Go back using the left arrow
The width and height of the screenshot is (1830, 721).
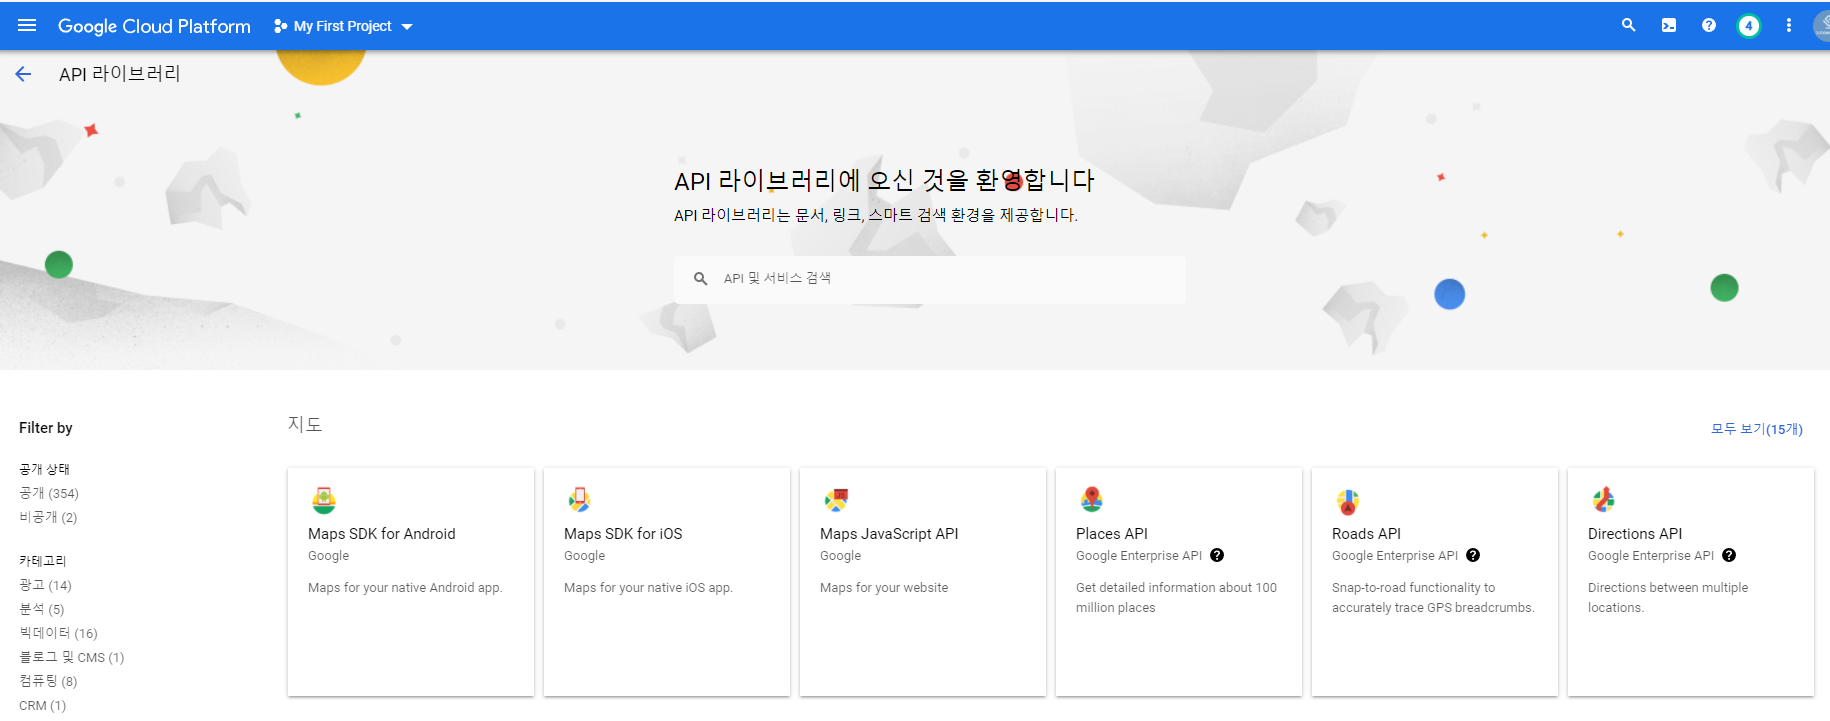click(x=24, y=74)
